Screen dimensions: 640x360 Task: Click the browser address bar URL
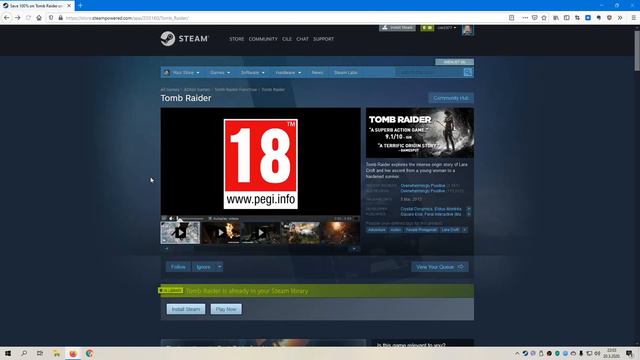point(127,18)
